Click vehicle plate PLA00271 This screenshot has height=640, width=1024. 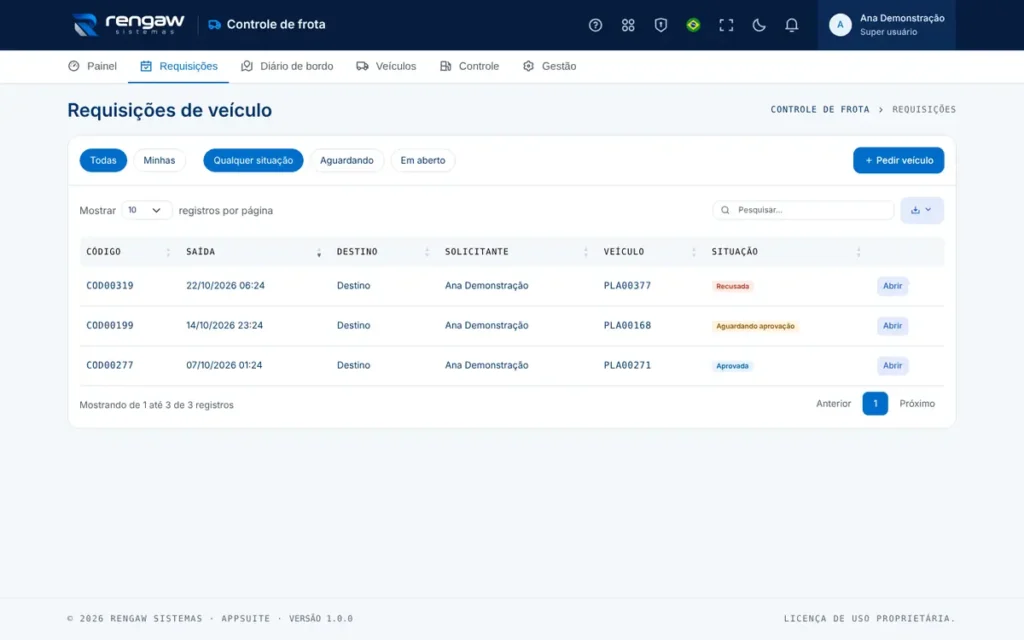tap(627, 365)
